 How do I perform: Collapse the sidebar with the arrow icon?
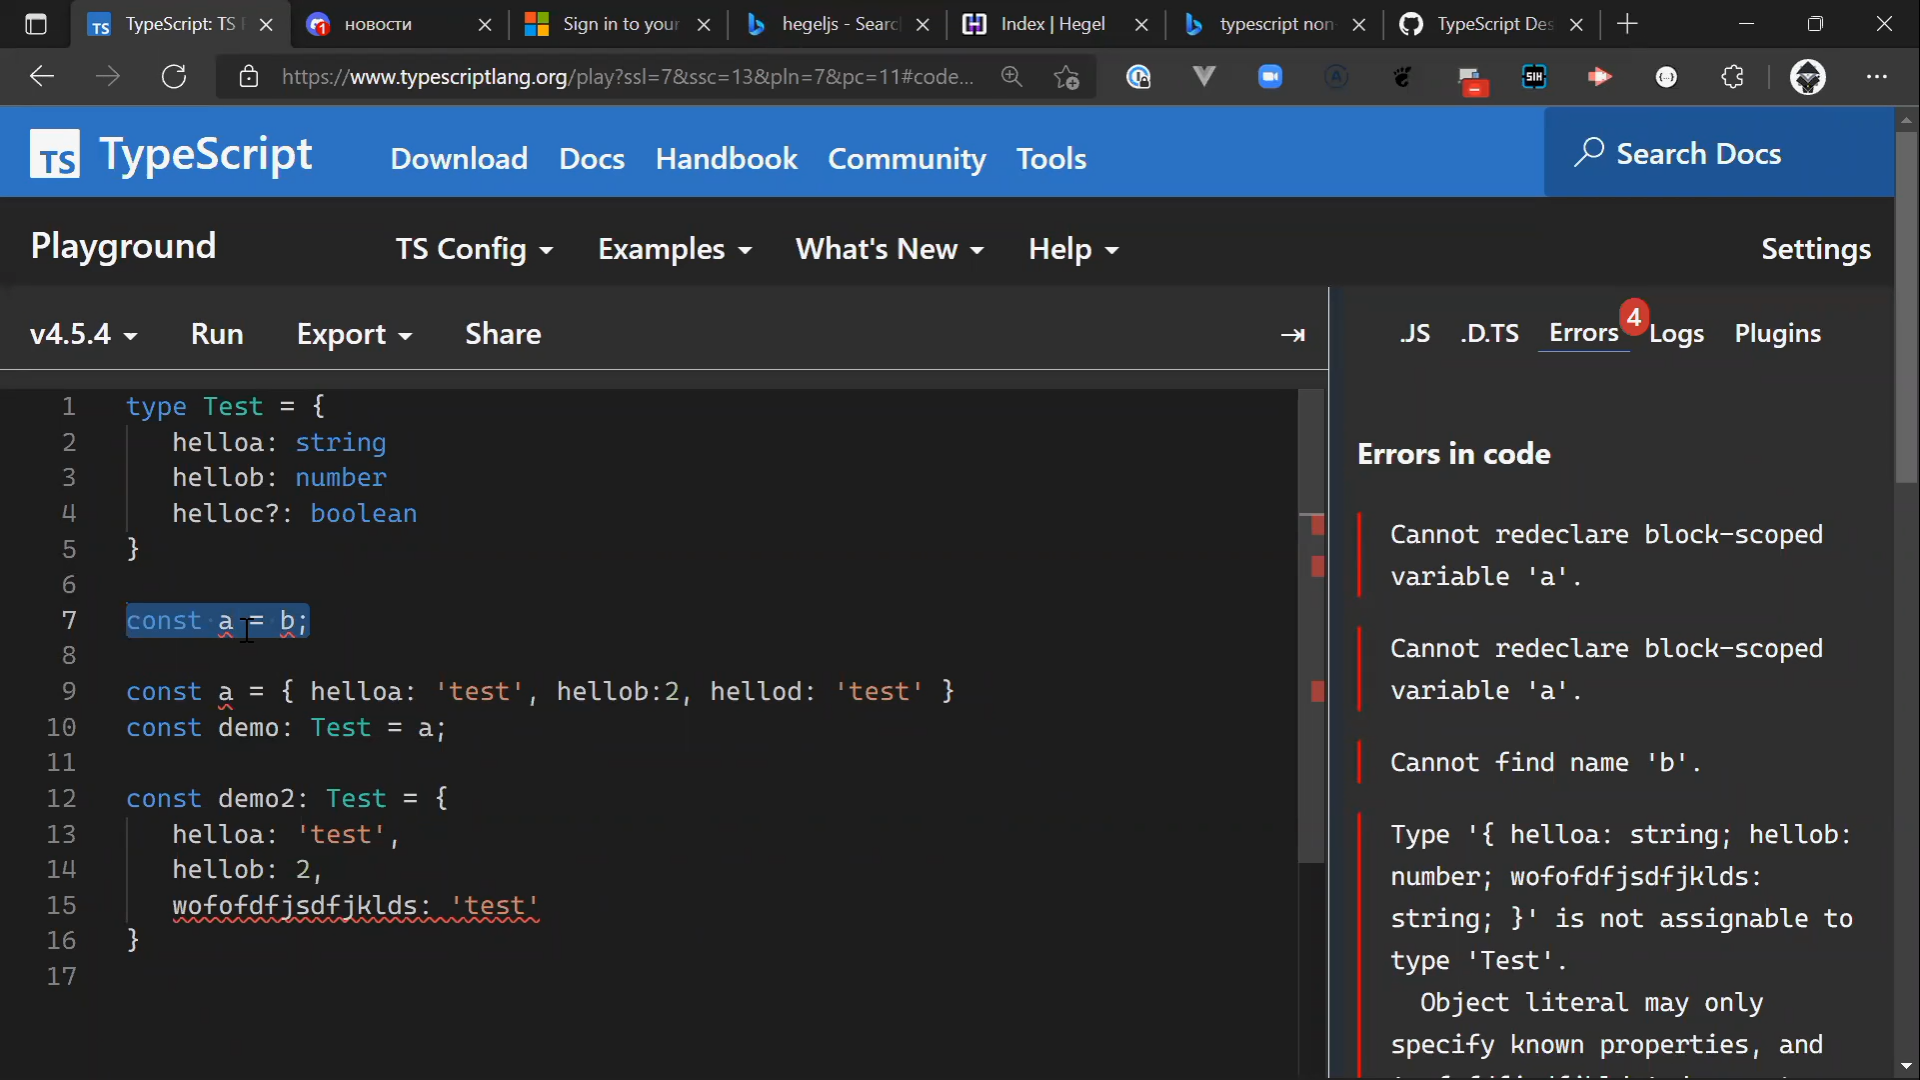click(x=1293, y=335)
